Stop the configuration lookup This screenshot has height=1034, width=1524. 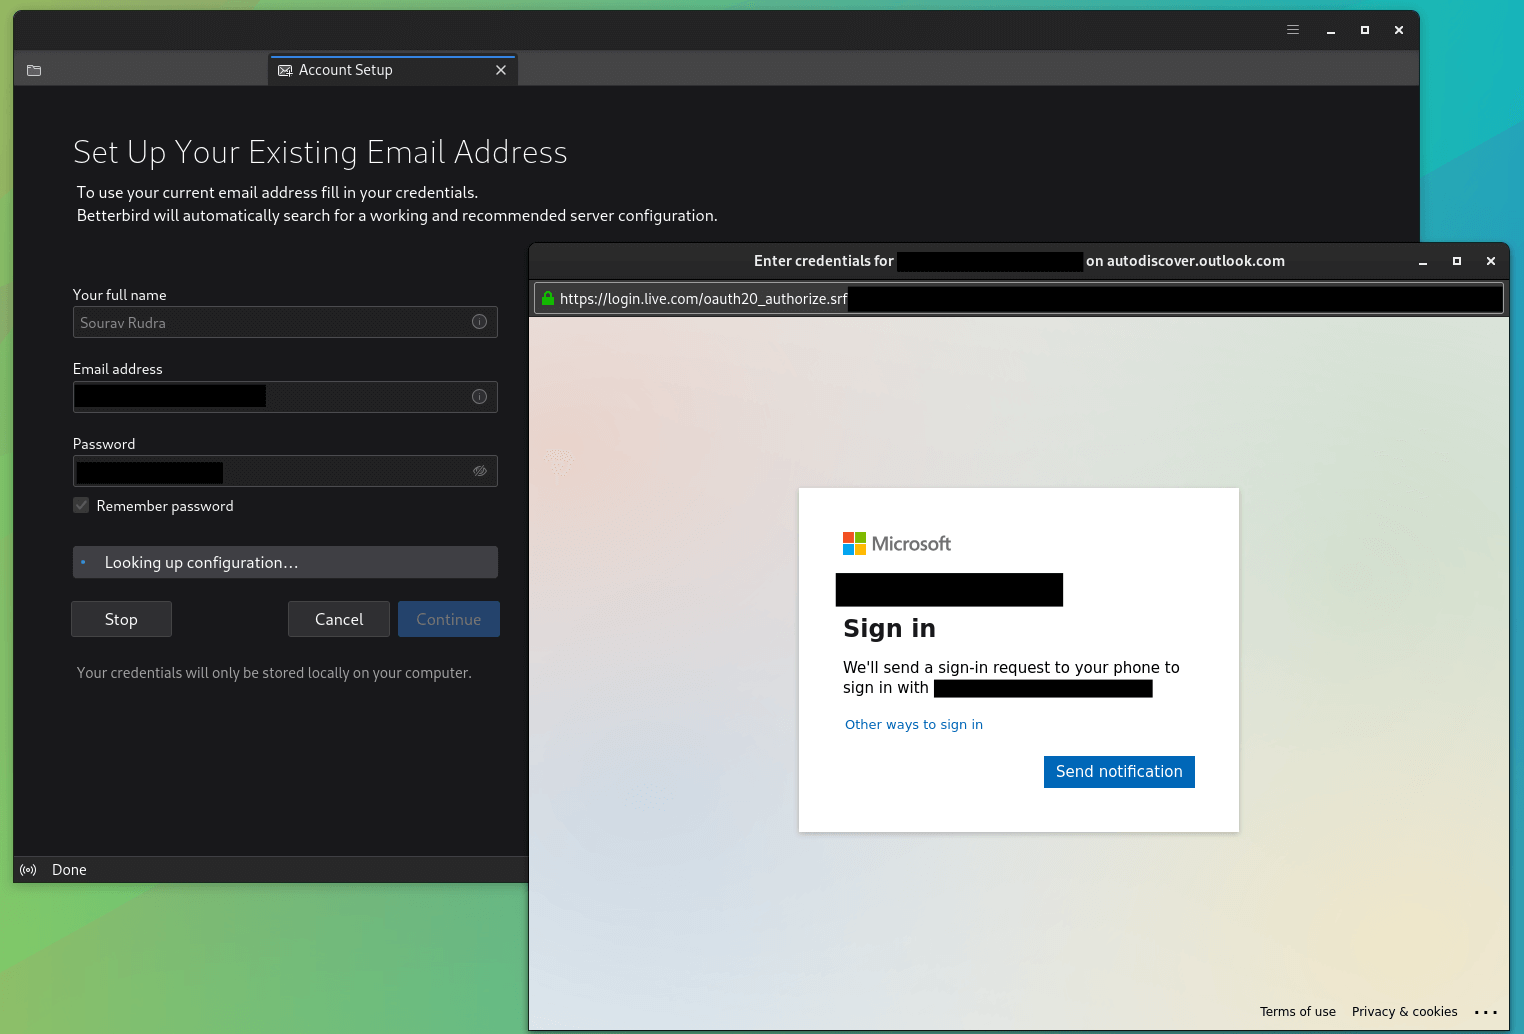pos(121,619)
